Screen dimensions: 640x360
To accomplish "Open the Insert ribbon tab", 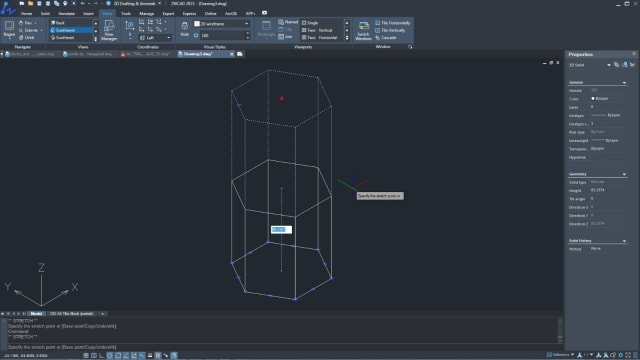I will click(88, 13).
